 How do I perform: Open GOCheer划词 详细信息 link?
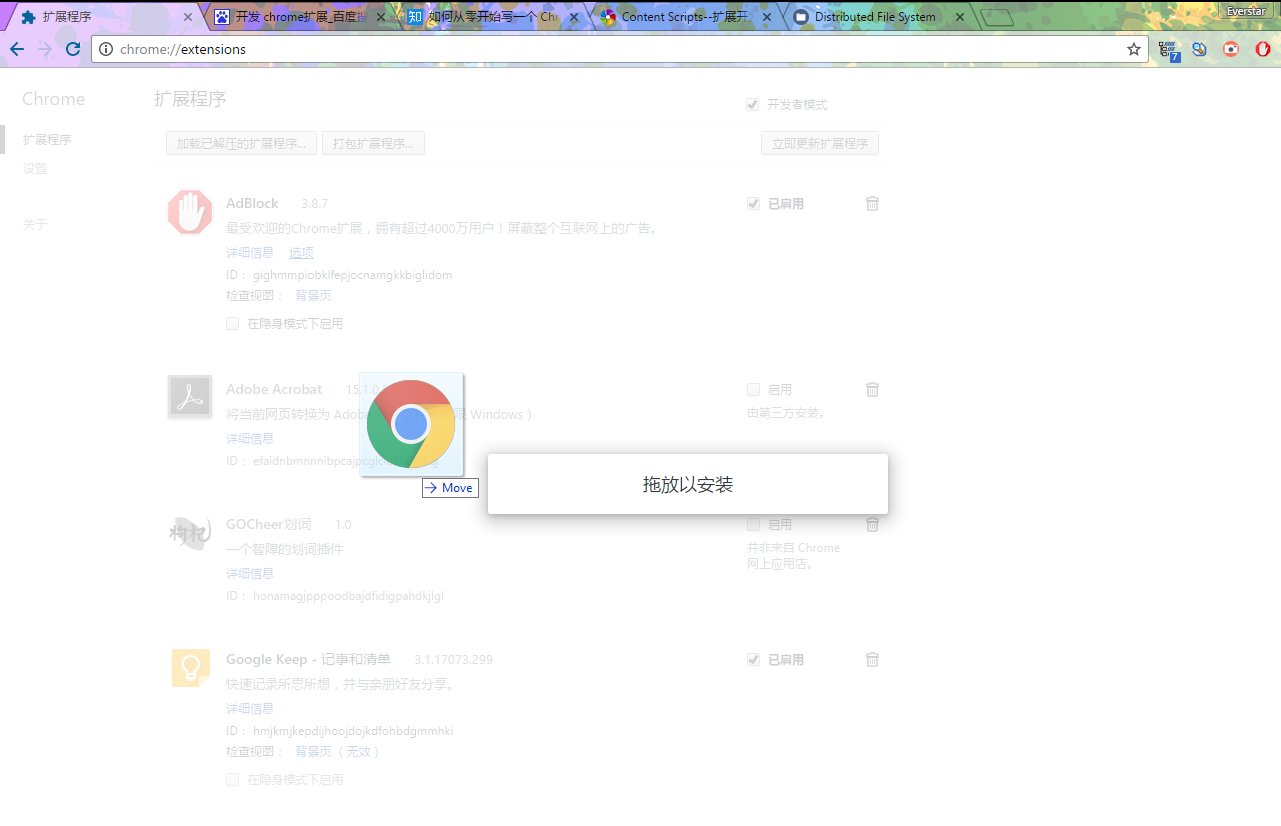(x=250, y=573)
